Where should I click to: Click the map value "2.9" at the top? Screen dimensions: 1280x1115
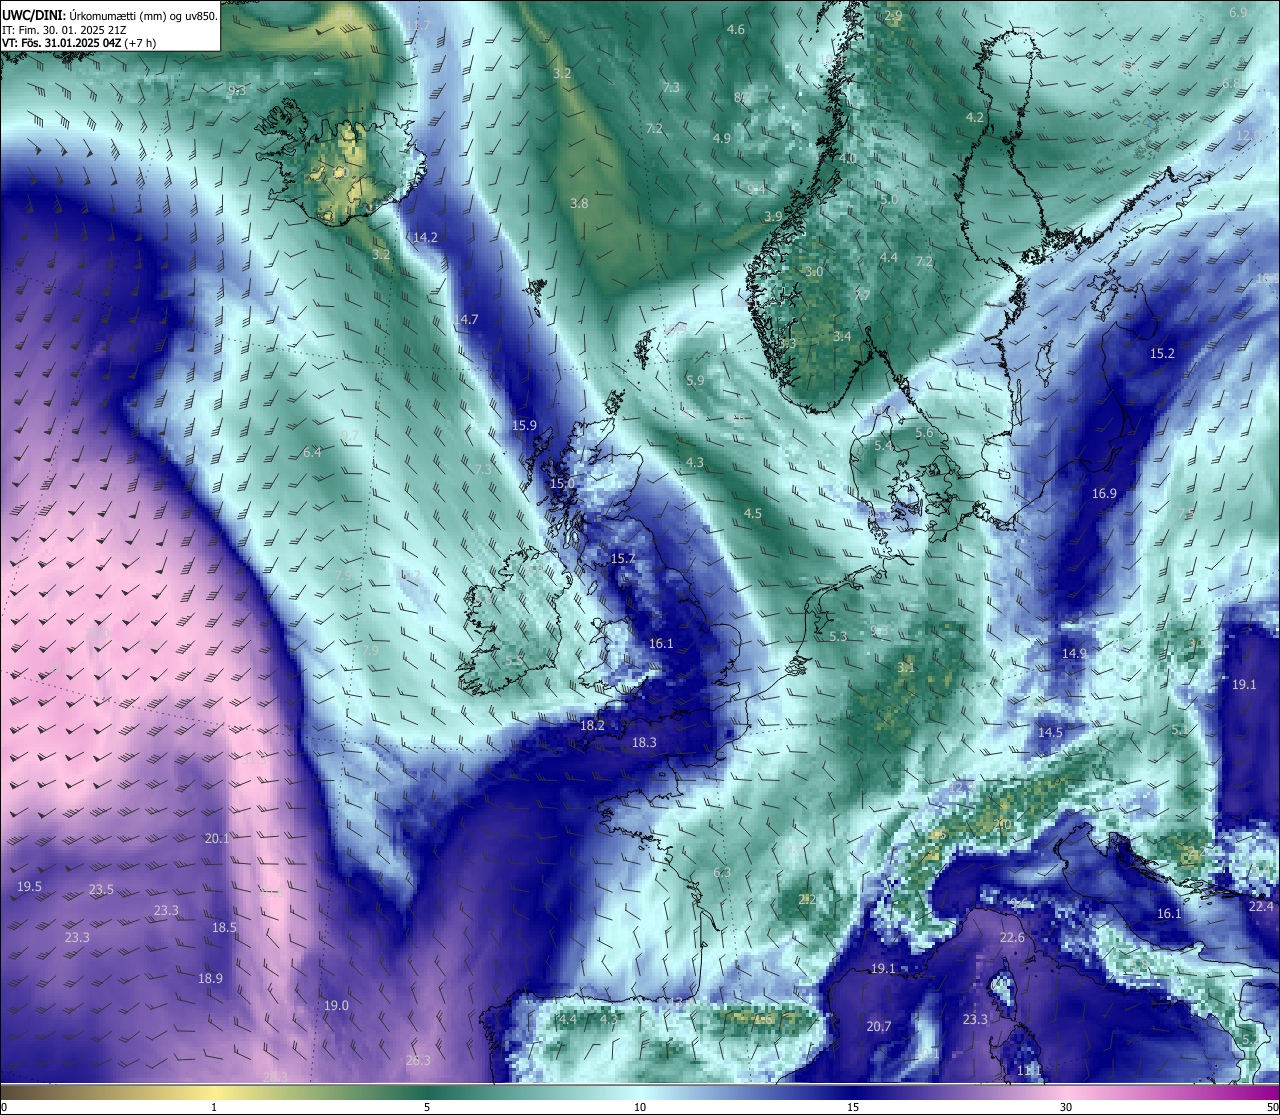pos(893,15)
